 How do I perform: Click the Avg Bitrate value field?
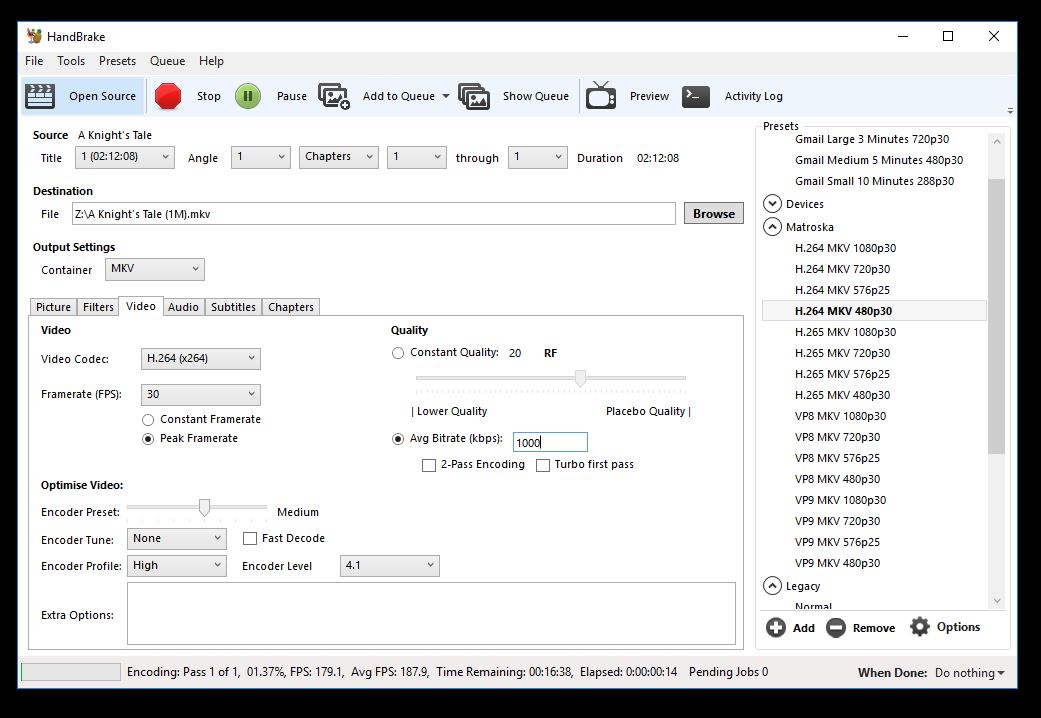(550, 442)
